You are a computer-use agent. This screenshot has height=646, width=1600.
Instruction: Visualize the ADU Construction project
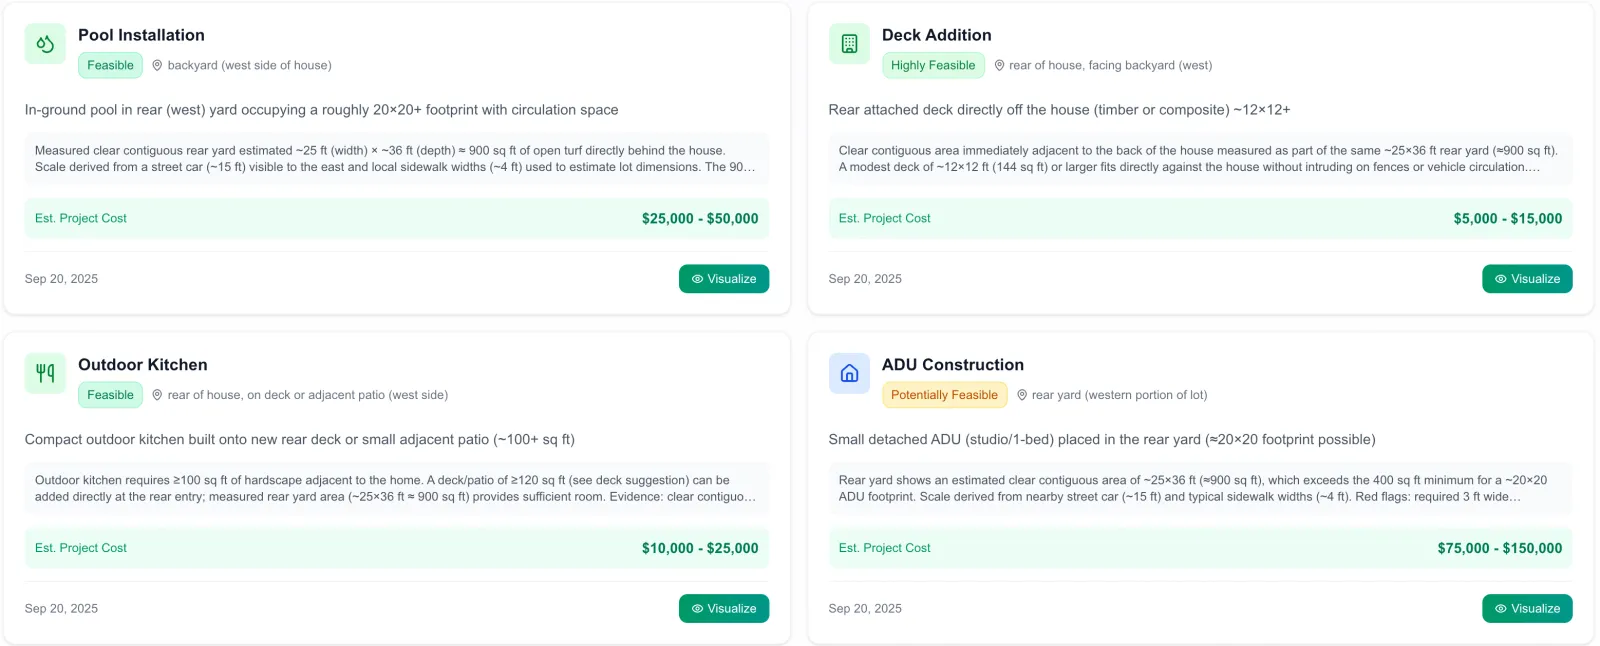pyautogui.click(x=1527, y=608)
